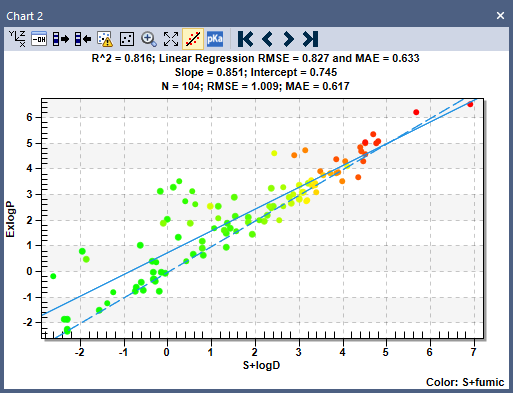Toggle the pKa display button
The image size is (513, 393).
pos(215,39)
